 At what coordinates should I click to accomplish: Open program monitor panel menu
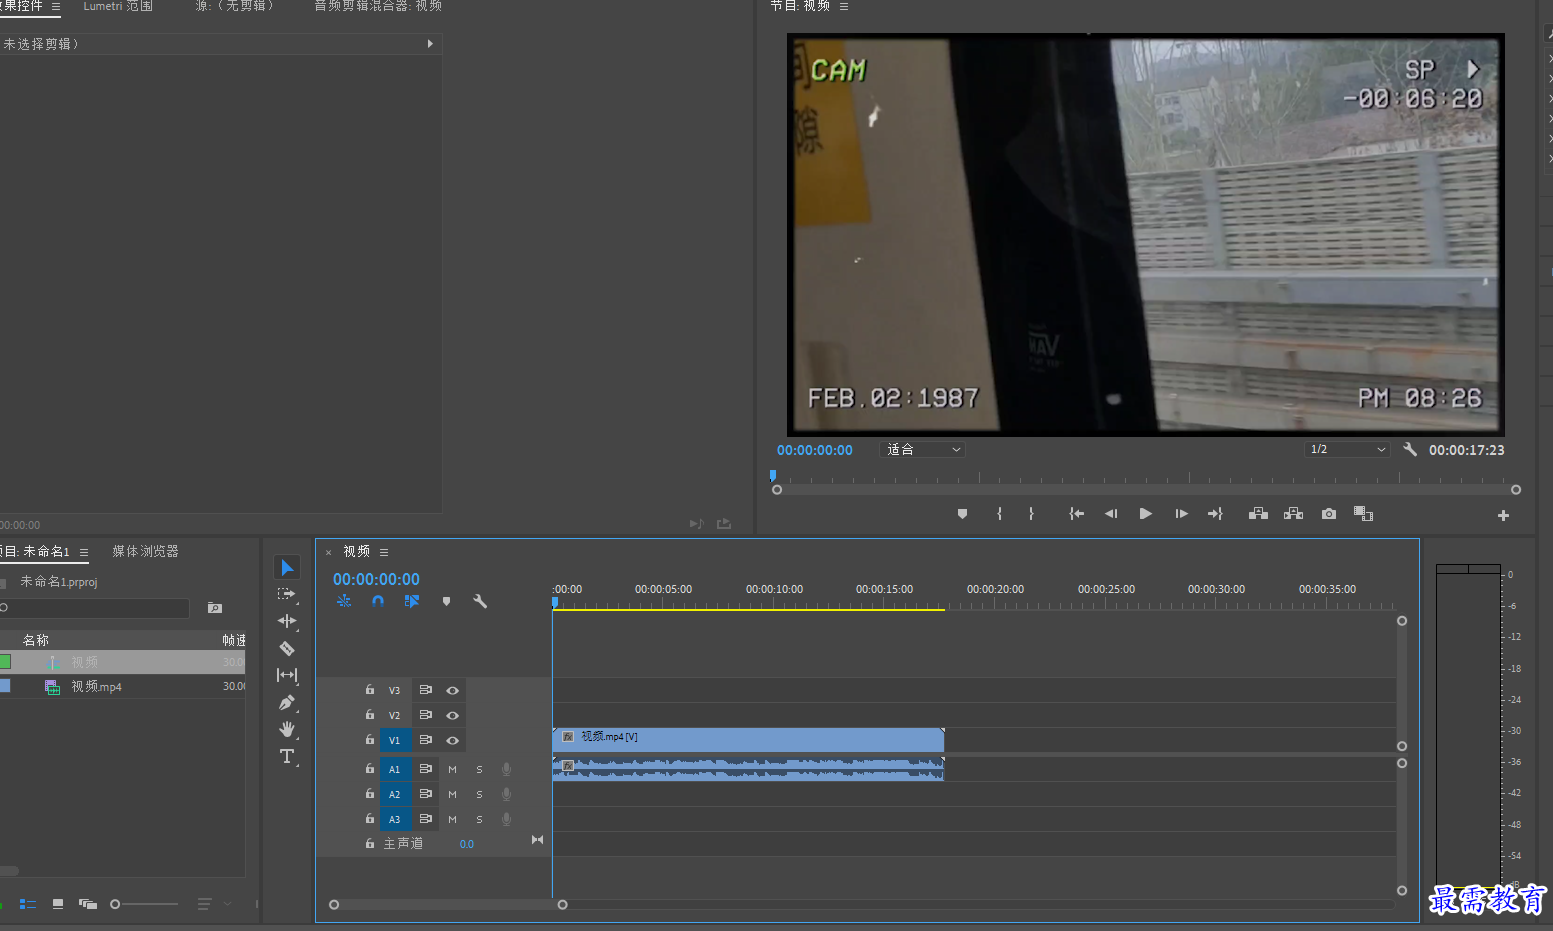844,6
